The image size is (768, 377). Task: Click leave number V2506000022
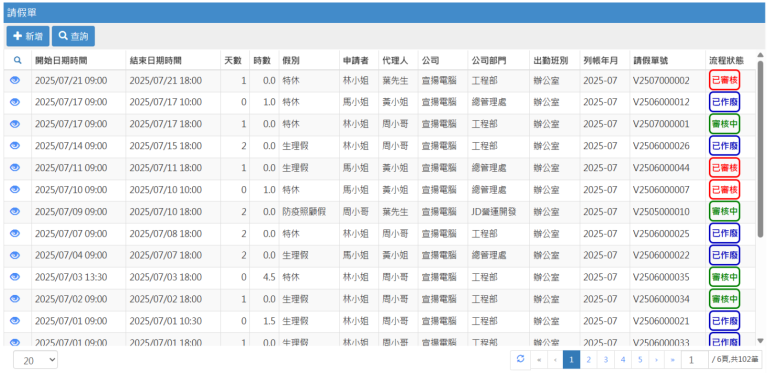pos(661,255)
